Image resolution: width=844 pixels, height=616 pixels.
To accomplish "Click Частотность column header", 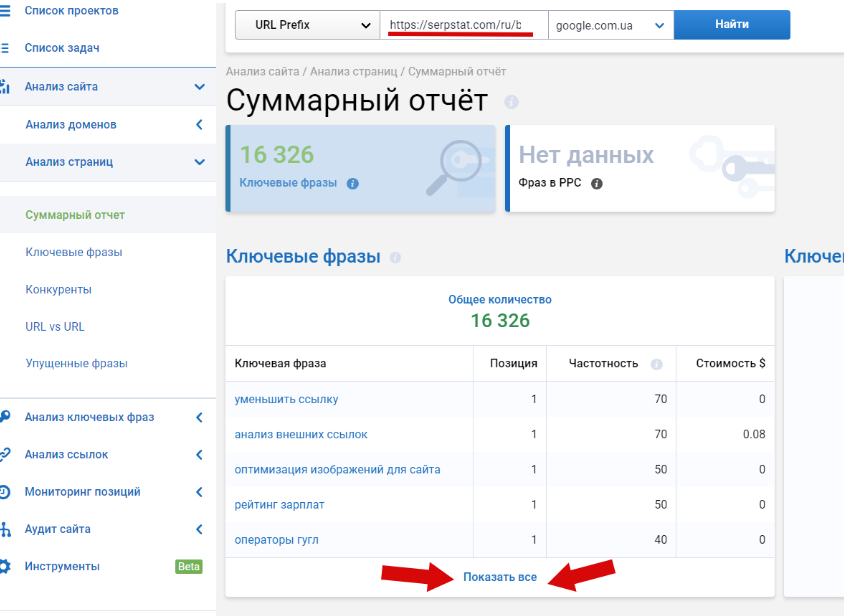I will [603, 363].
